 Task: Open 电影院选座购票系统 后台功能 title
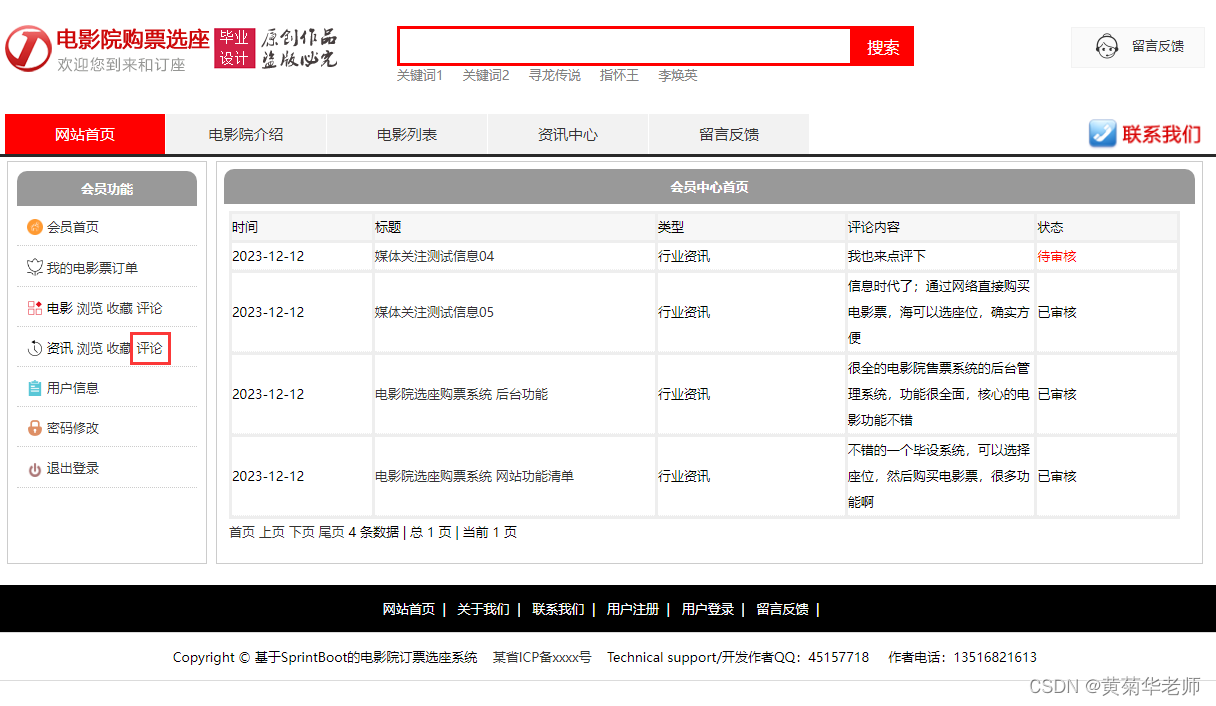click(462, 394)
